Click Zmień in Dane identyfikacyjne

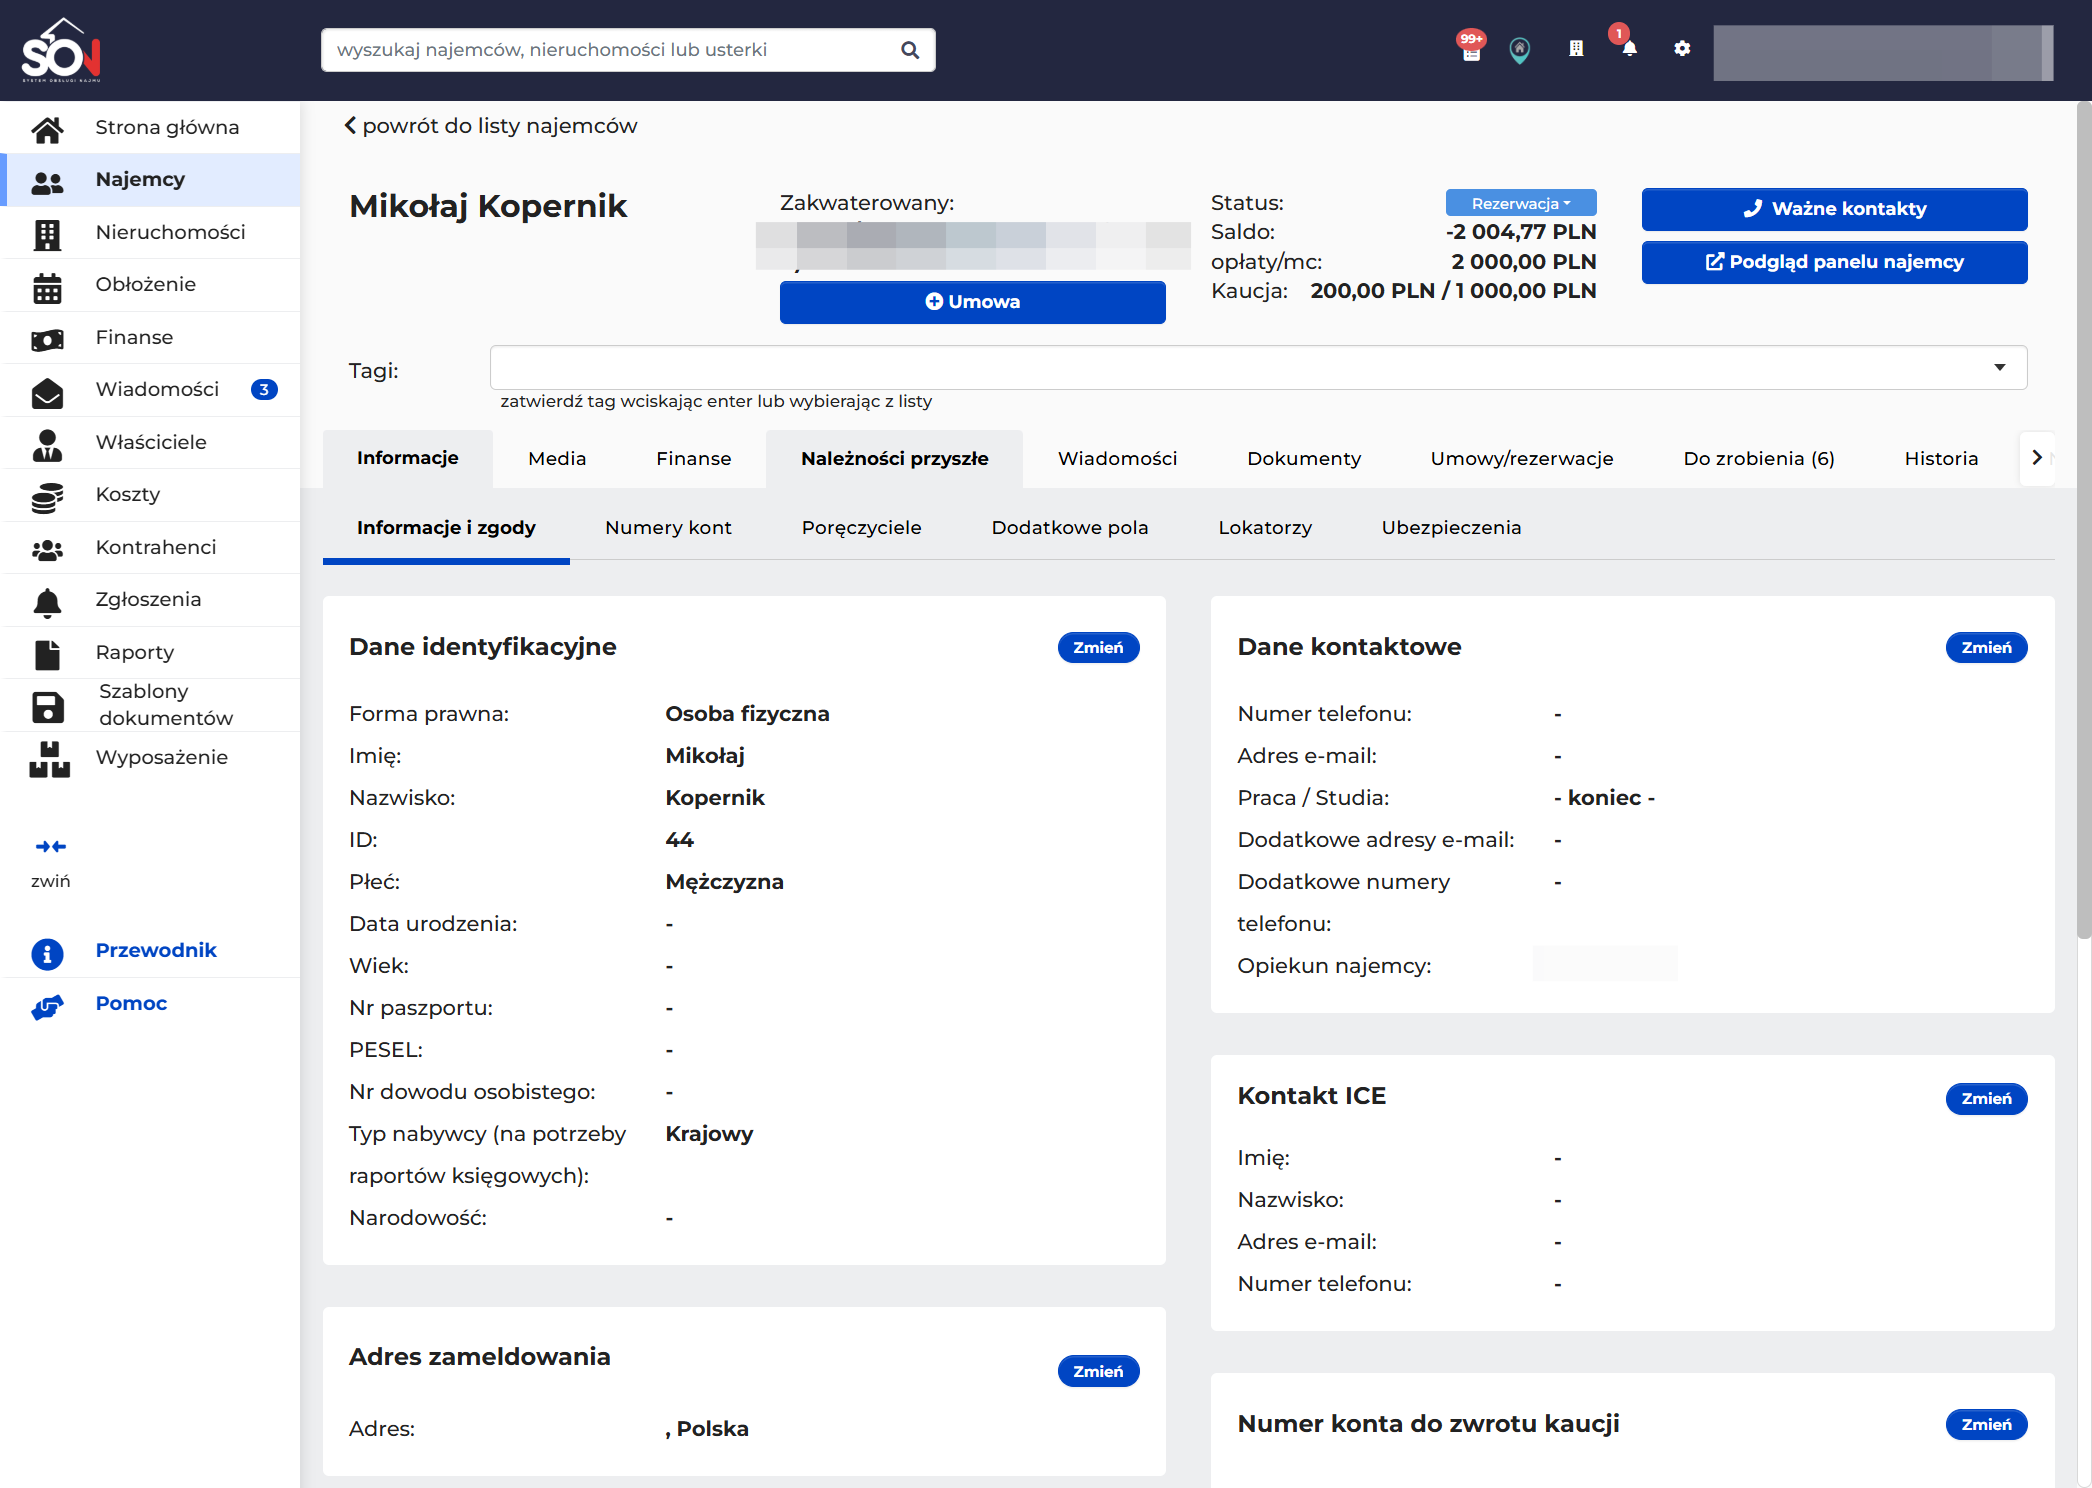[1098, 648]
